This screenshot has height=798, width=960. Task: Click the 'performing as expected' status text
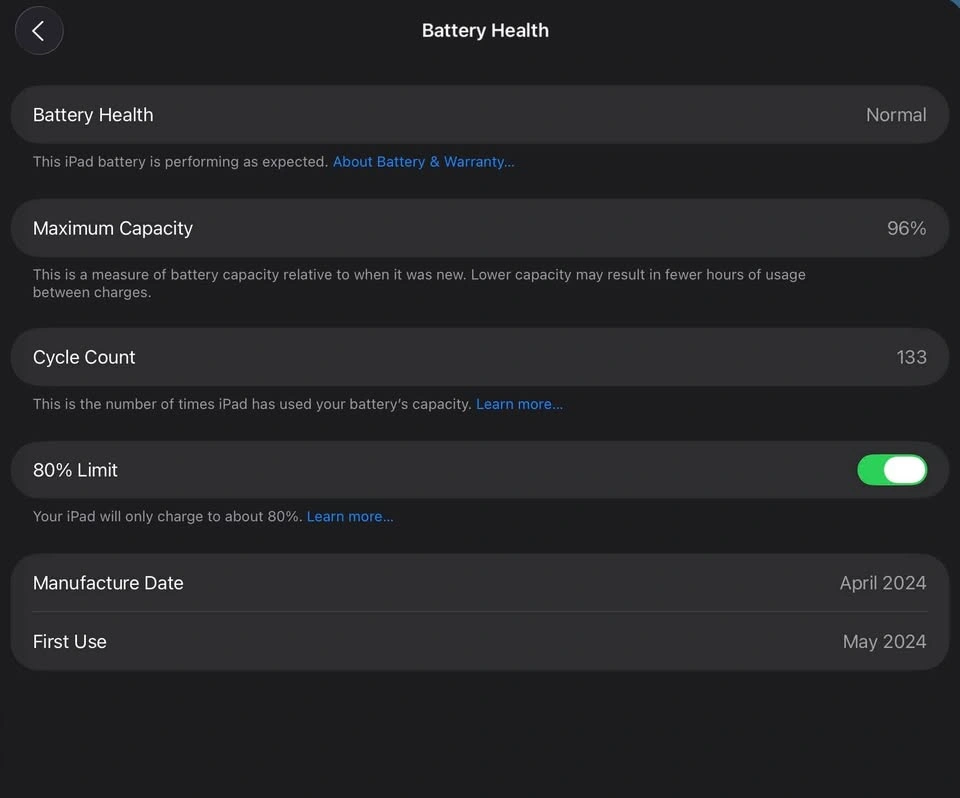coord(180,162)
